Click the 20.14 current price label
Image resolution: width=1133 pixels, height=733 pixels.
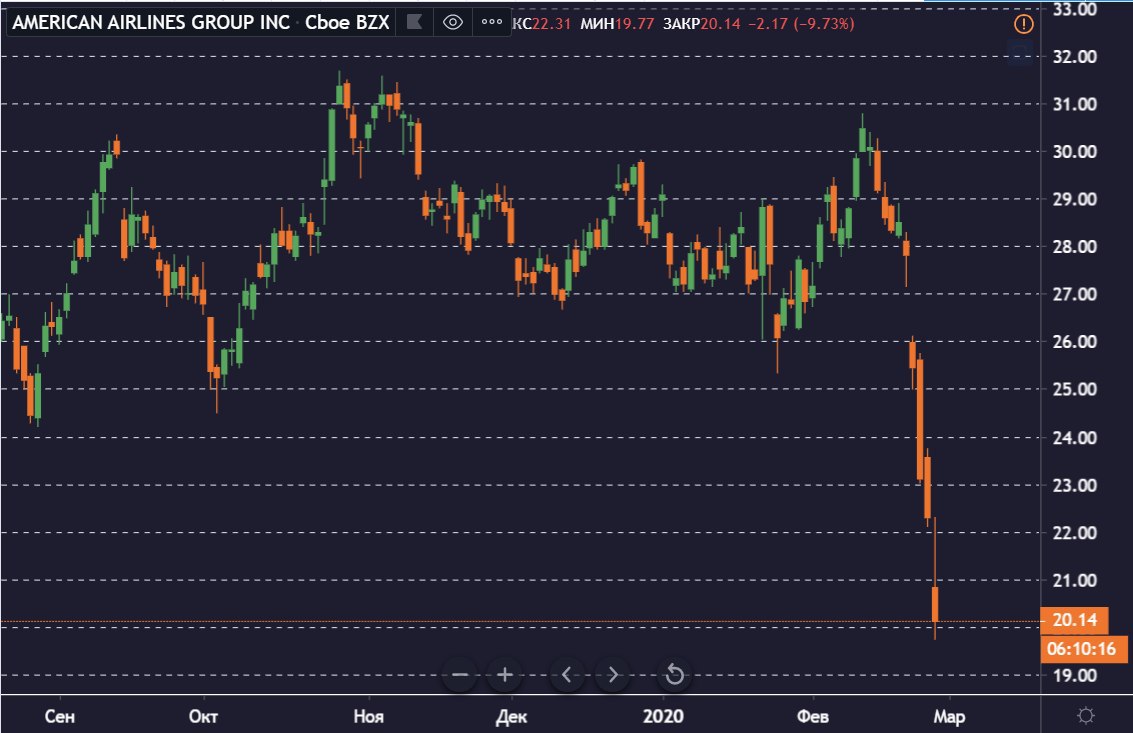(x=1074, y=620)
